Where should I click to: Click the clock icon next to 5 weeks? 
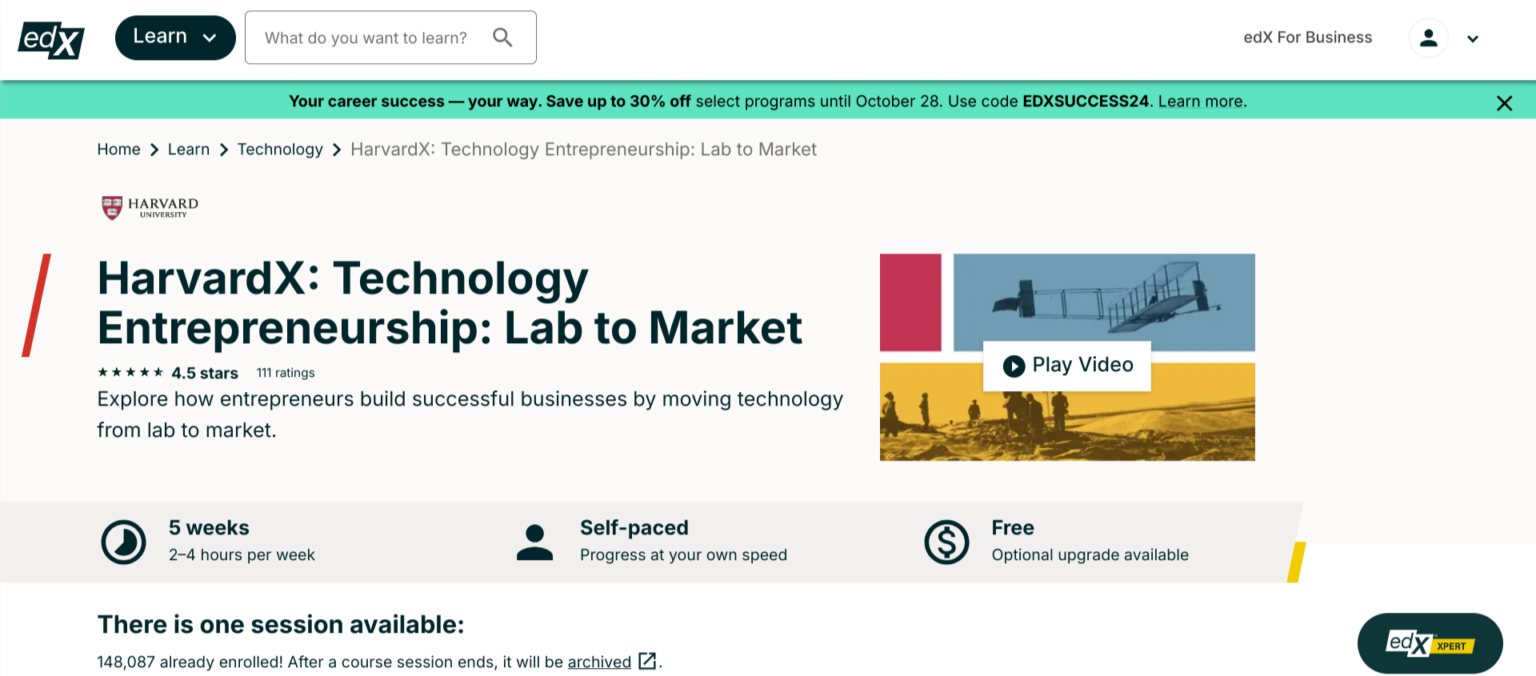click(x=123, y=541)
